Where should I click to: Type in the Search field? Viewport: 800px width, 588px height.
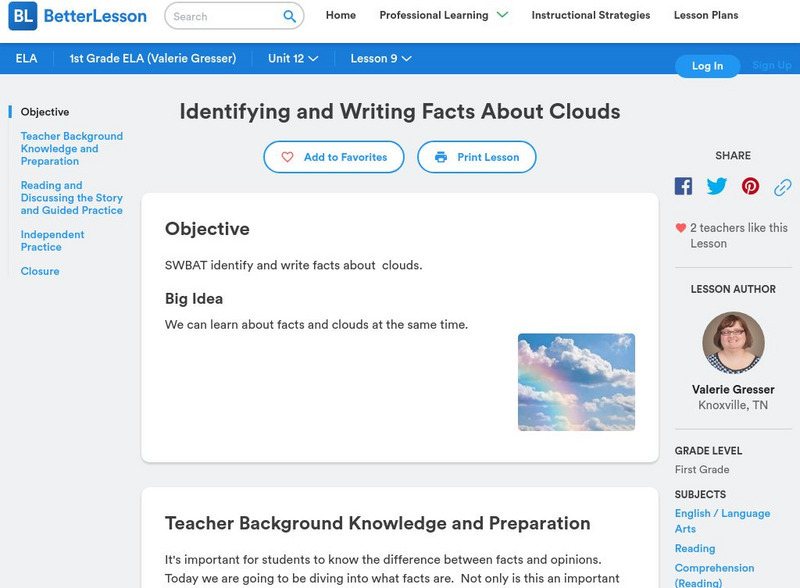pos(224,17)
